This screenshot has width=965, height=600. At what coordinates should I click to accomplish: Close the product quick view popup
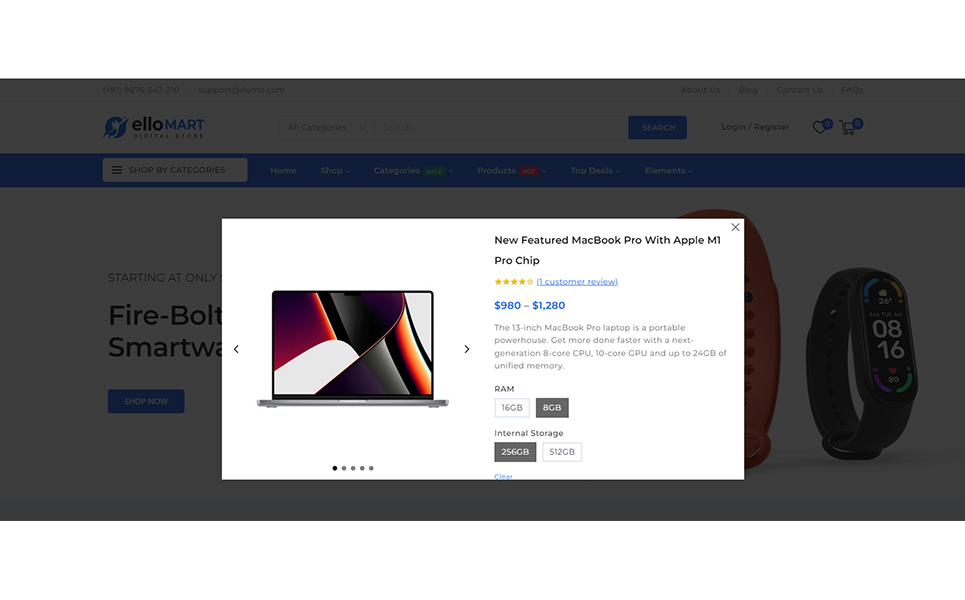[735, 227]
